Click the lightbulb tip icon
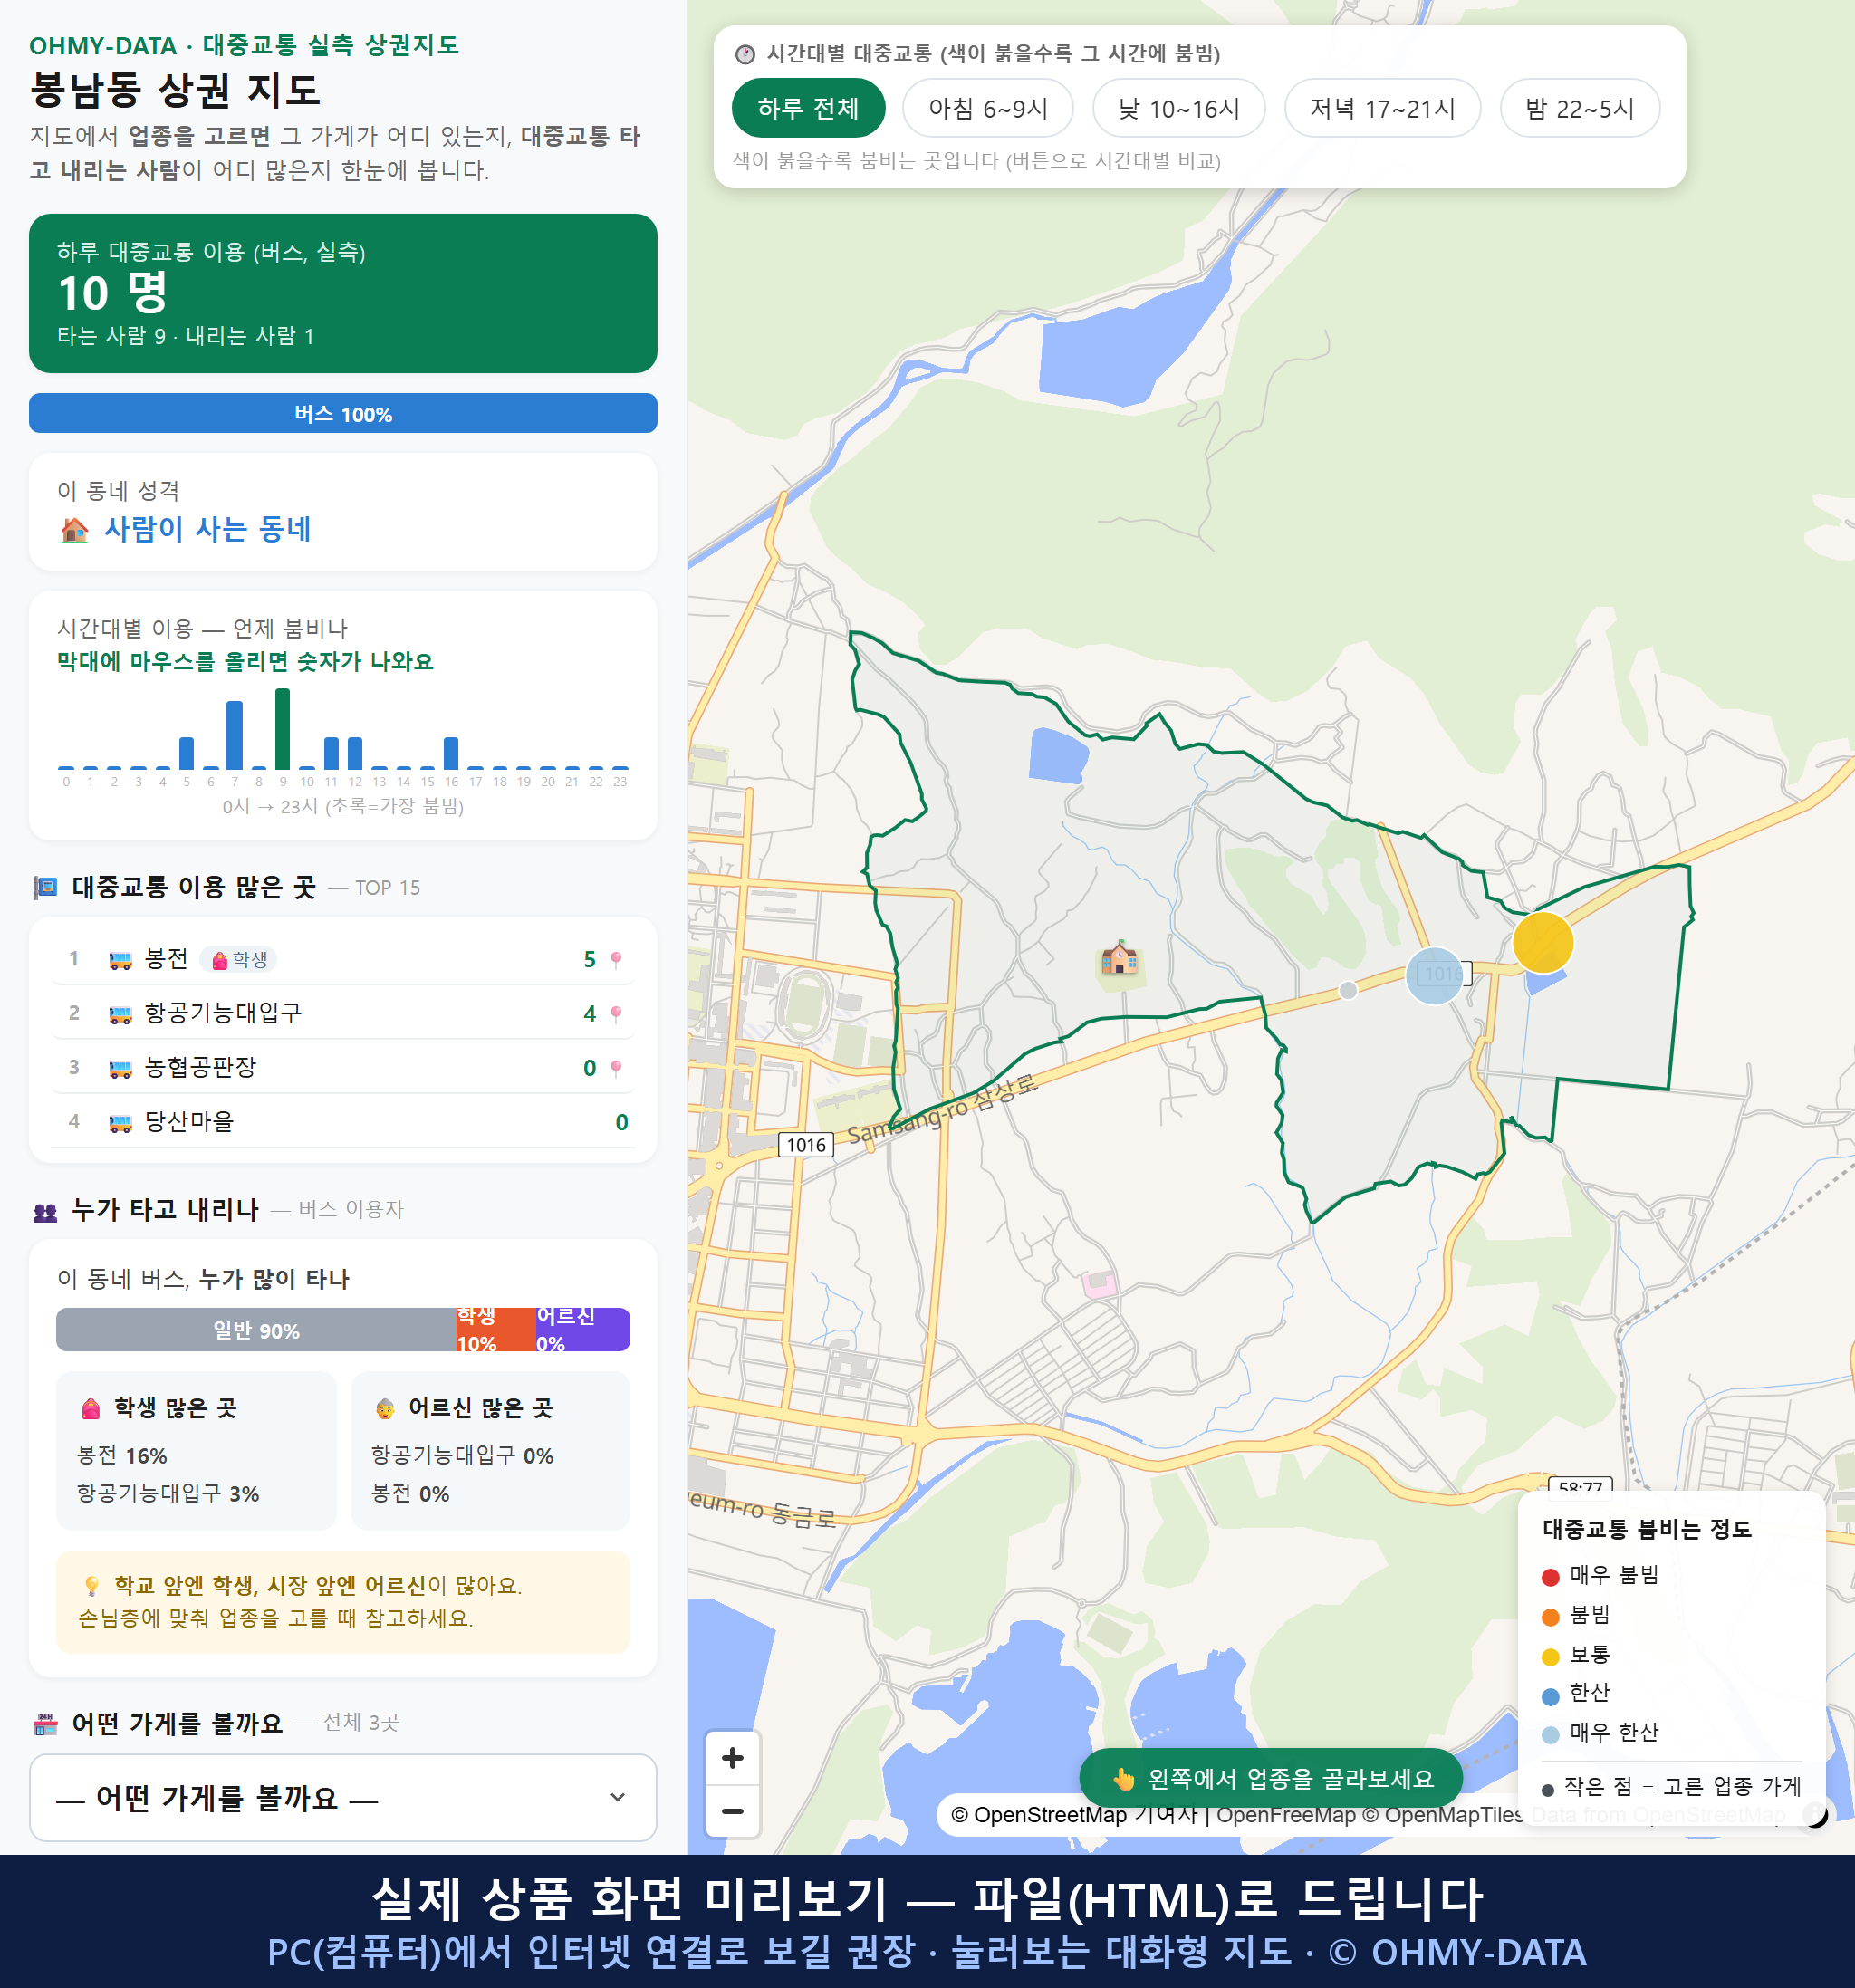The height and width of the screenshot is (1988, 1855). pos(92,1586)
